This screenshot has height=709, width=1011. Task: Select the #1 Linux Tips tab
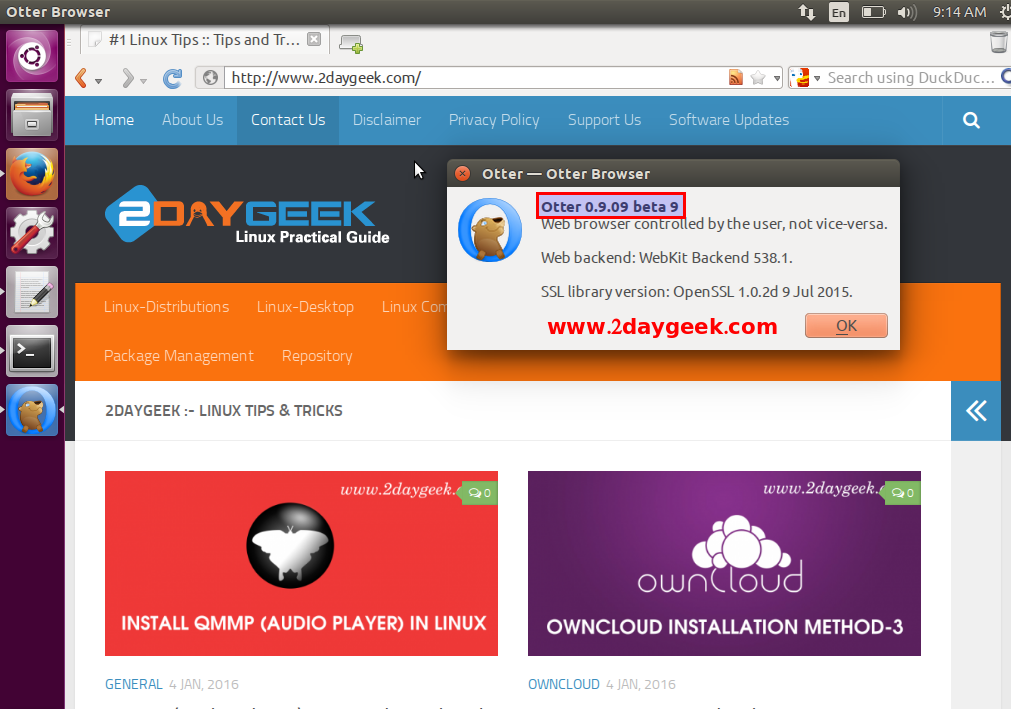[x=204, y=40]
